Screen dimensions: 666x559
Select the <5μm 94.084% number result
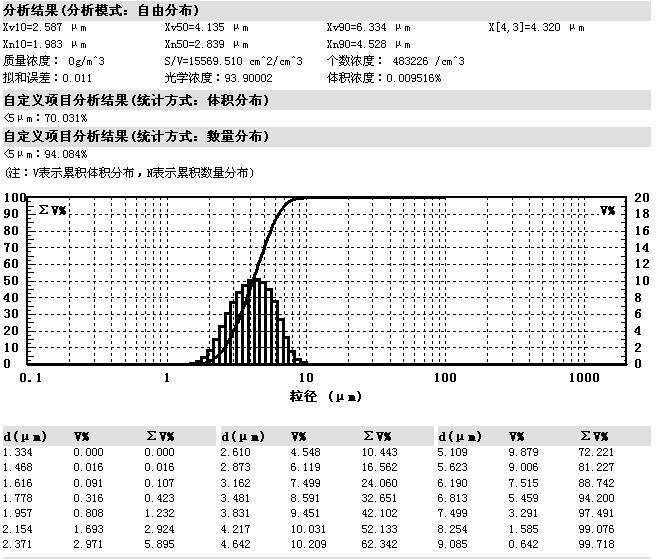coord(46,154)
